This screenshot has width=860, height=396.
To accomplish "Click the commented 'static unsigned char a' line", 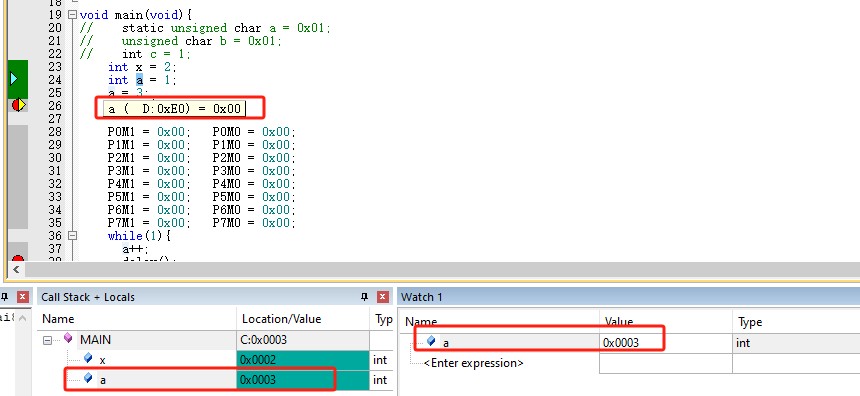I will [x=205, y=28].
